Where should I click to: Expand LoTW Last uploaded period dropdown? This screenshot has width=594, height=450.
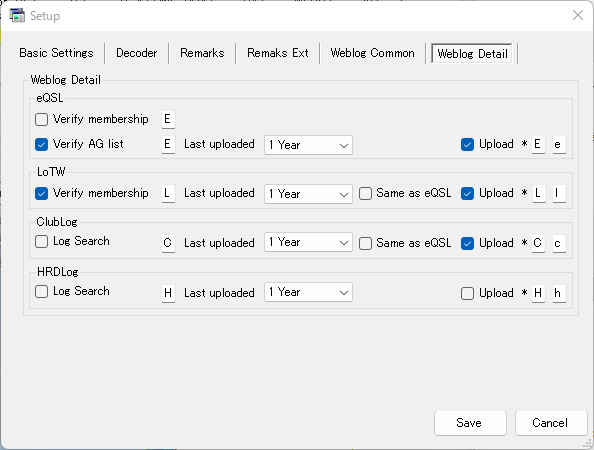308,194
